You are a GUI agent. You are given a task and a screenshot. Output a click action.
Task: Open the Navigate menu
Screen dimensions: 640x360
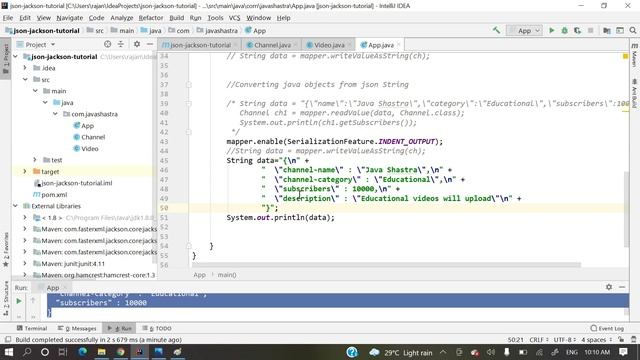click(x=69, y=18)
